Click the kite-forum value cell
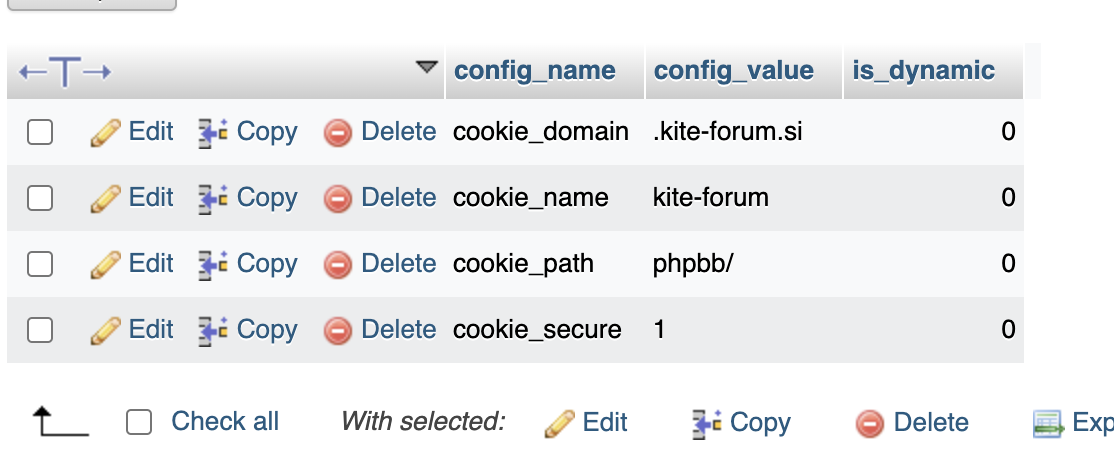Image resolution: width=1114 pixels, height=450 pixels. pos(710,198)
